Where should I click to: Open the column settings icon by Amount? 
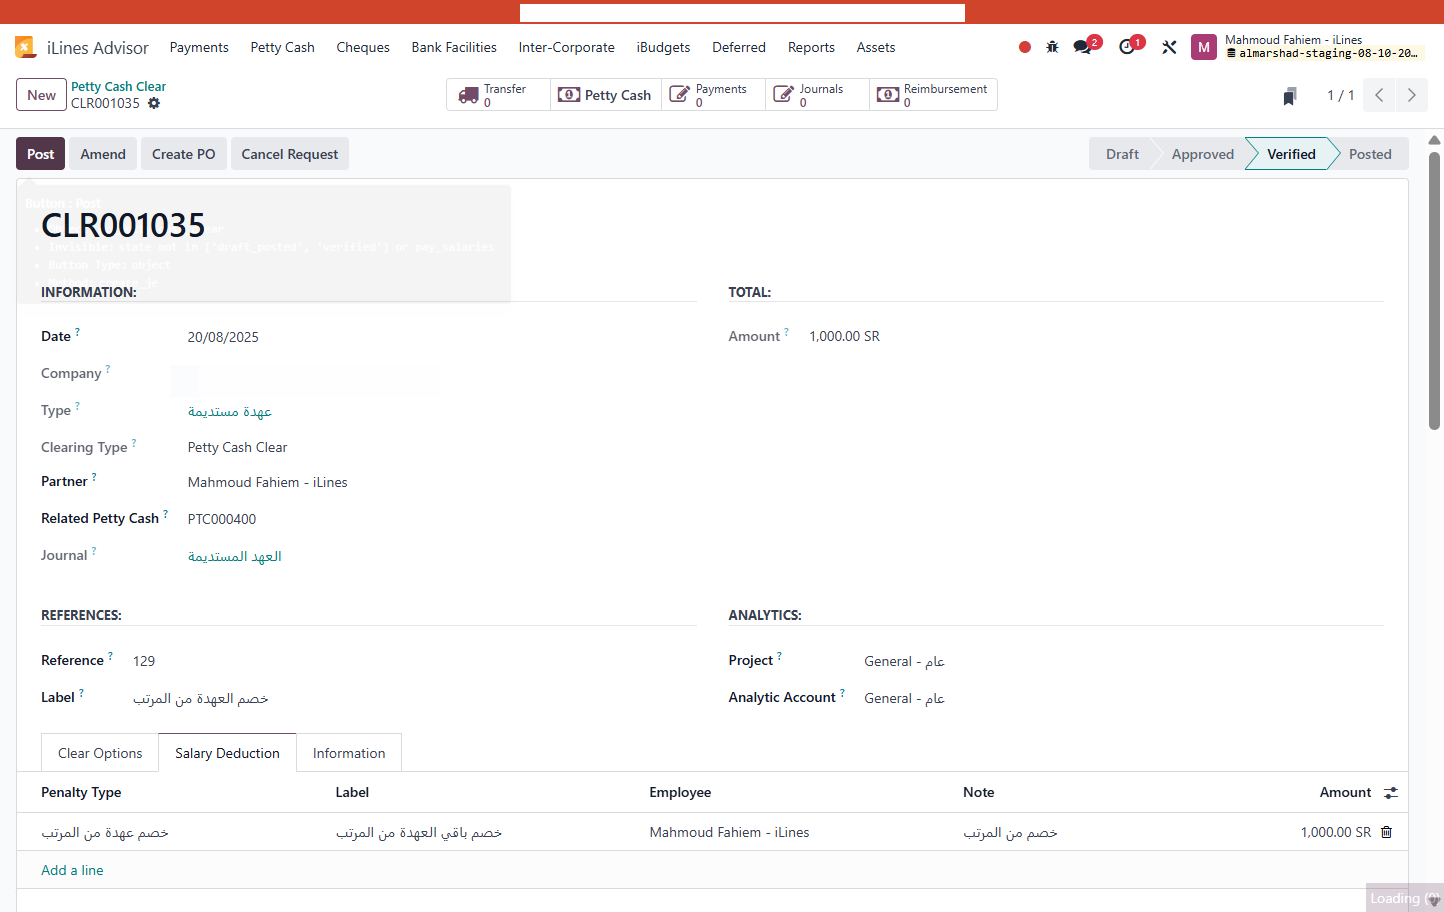(1391, 793)
